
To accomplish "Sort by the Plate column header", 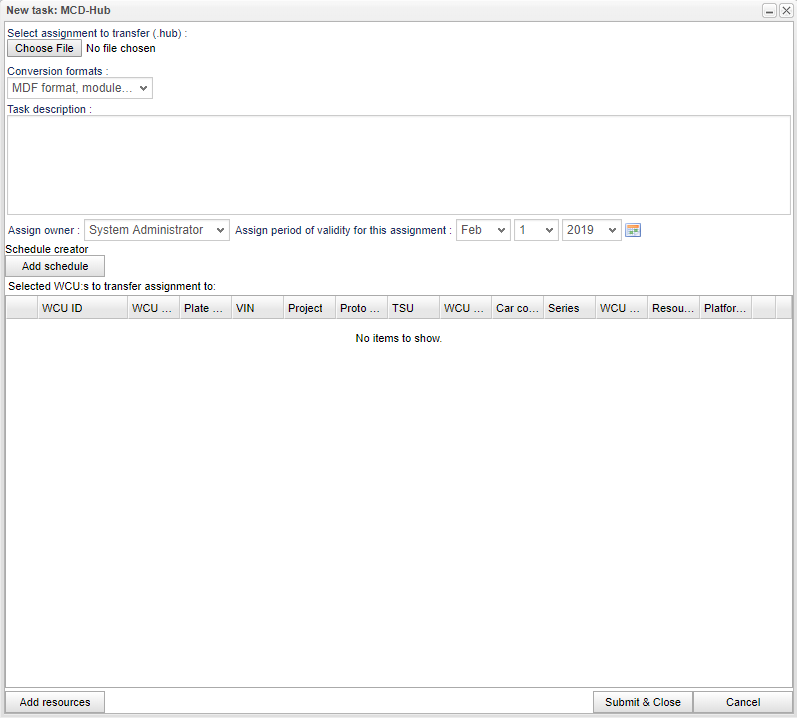I will [205, 308].
